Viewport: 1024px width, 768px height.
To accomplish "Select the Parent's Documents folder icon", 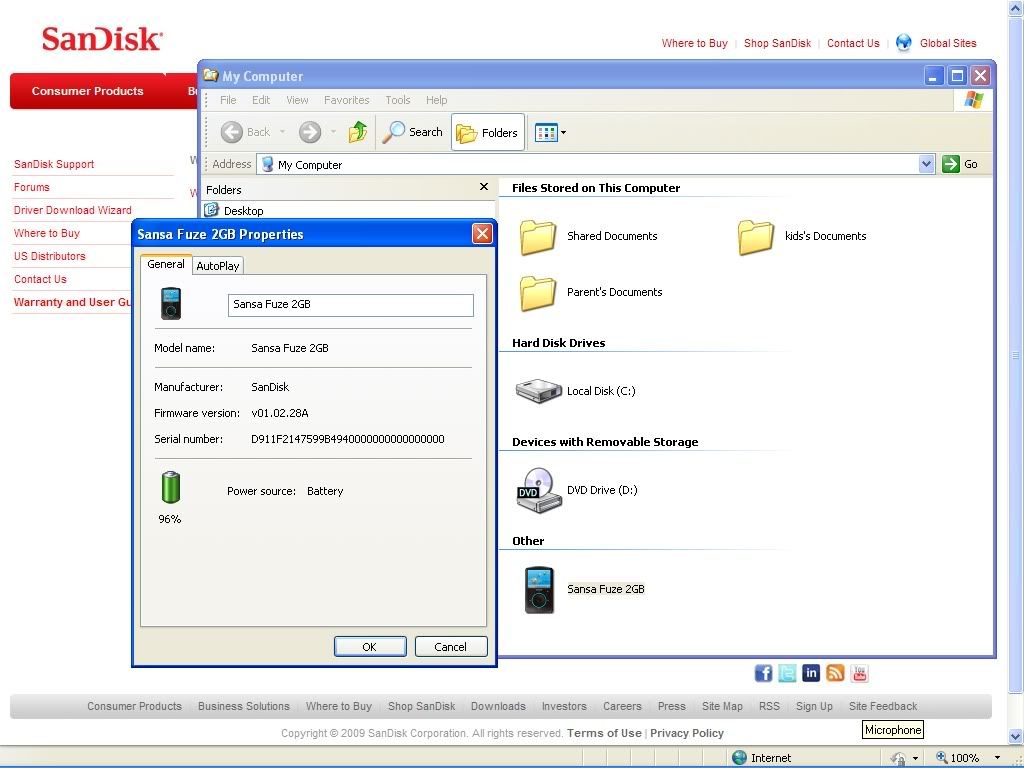I will [537, 293].
